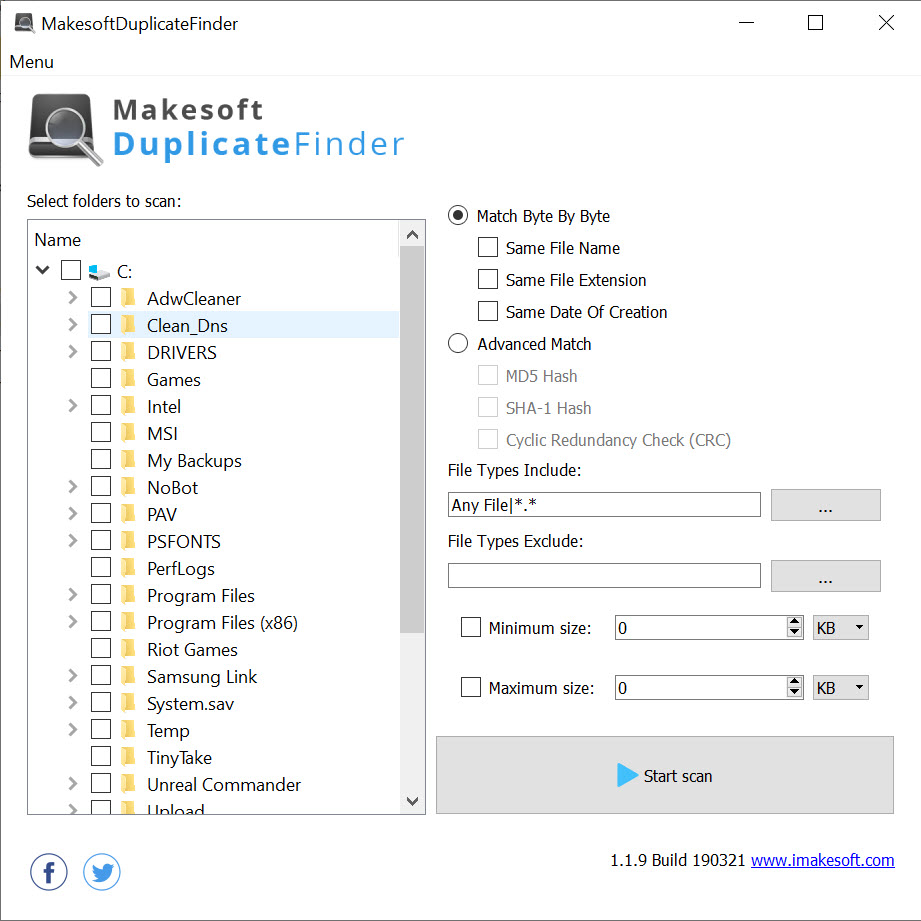
Task: Expand the PSFONTS folder
Action: (72, 541)
